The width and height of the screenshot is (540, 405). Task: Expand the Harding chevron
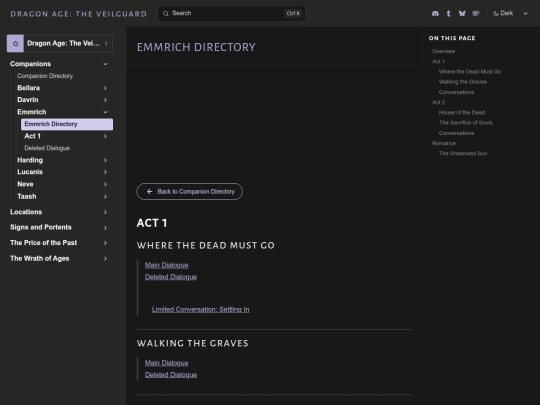click(105, 160)
